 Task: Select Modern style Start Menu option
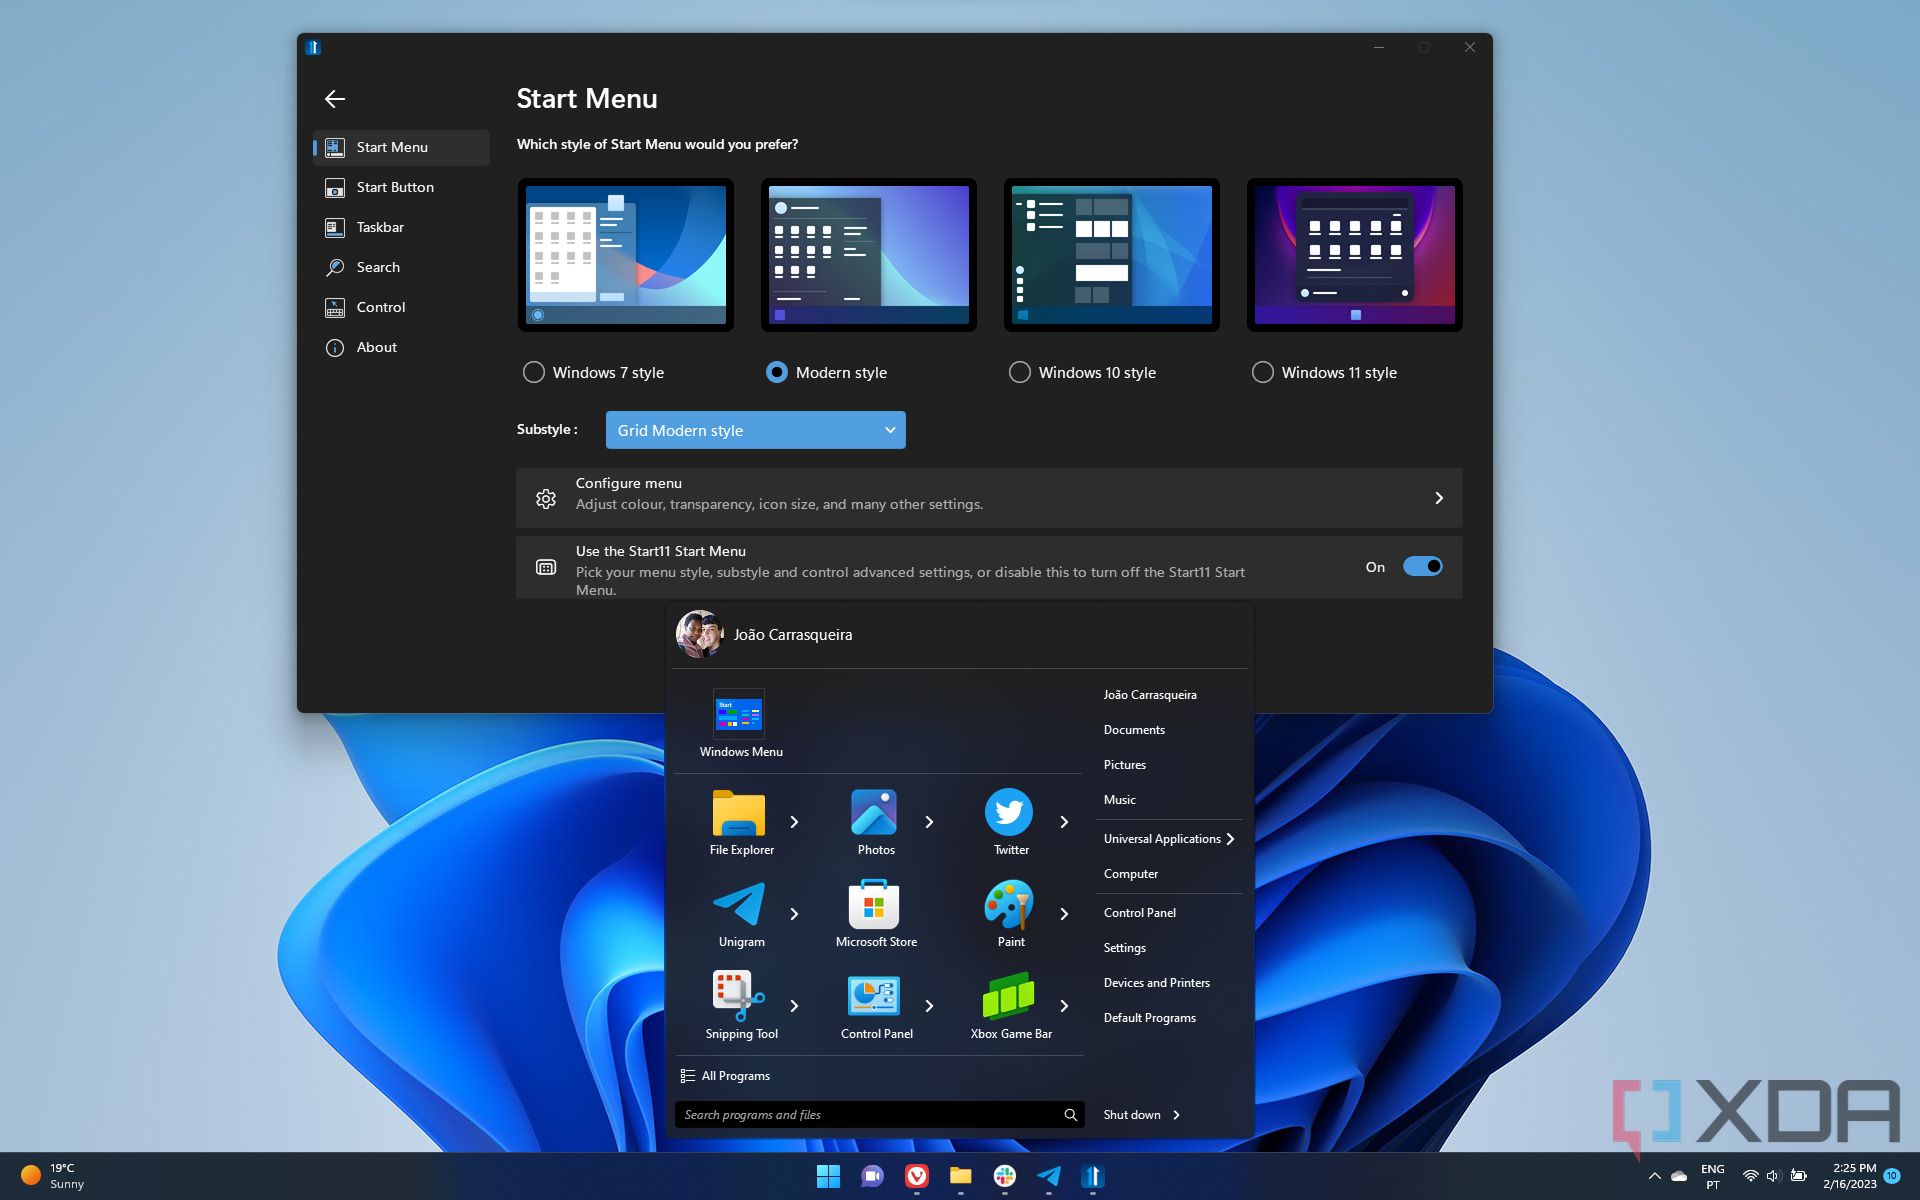tap(774, 372)
